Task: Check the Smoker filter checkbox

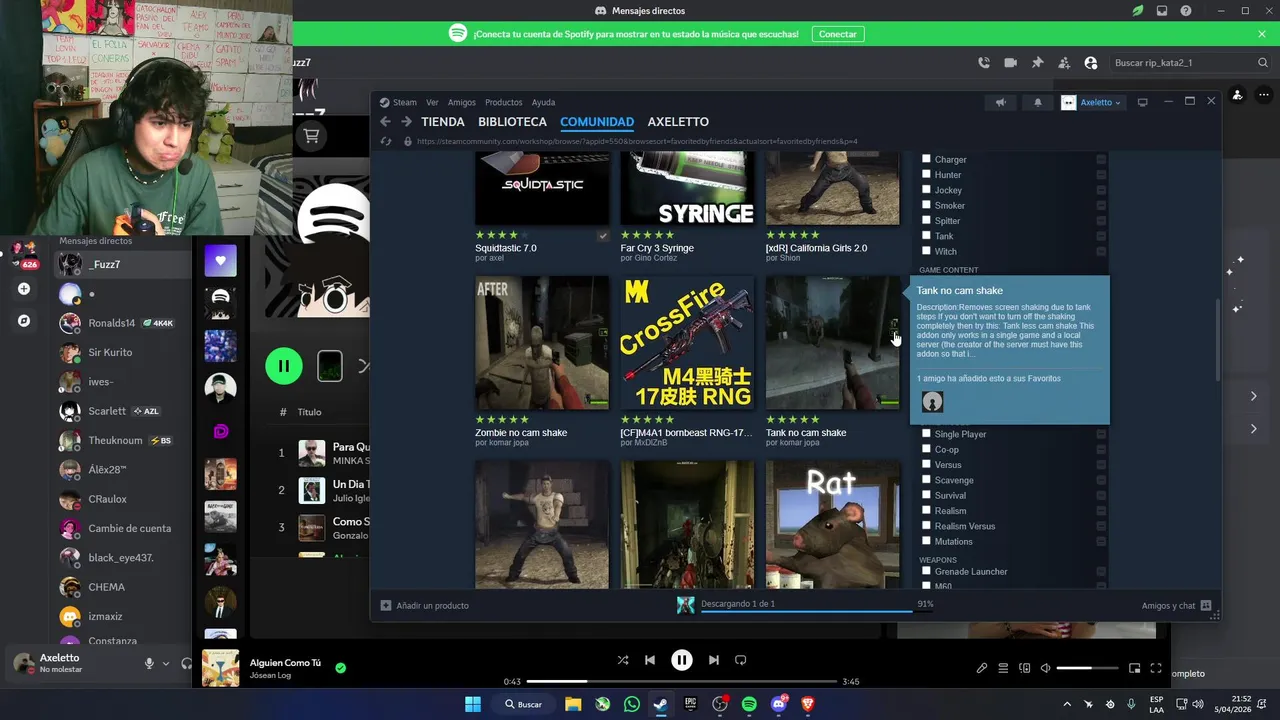Action: click(926, 205)
